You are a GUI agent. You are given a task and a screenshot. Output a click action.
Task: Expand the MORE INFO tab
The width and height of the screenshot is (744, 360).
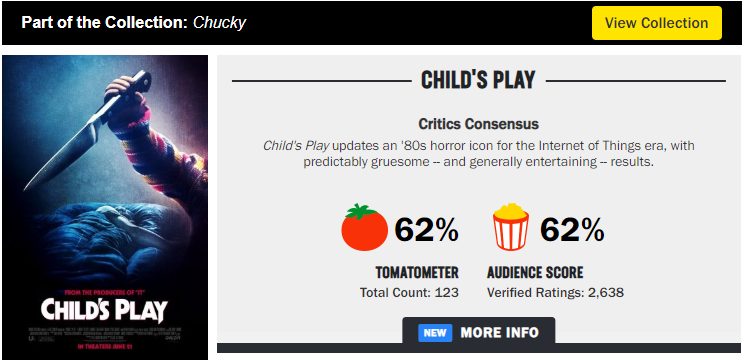pos(478,331)
